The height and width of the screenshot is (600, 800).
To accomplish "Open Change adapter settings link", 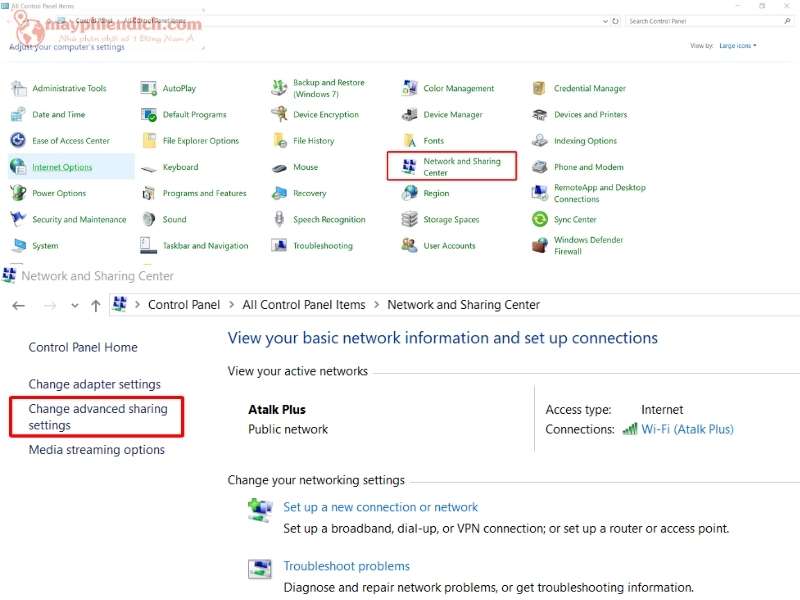I will click(x=94, y=384).
